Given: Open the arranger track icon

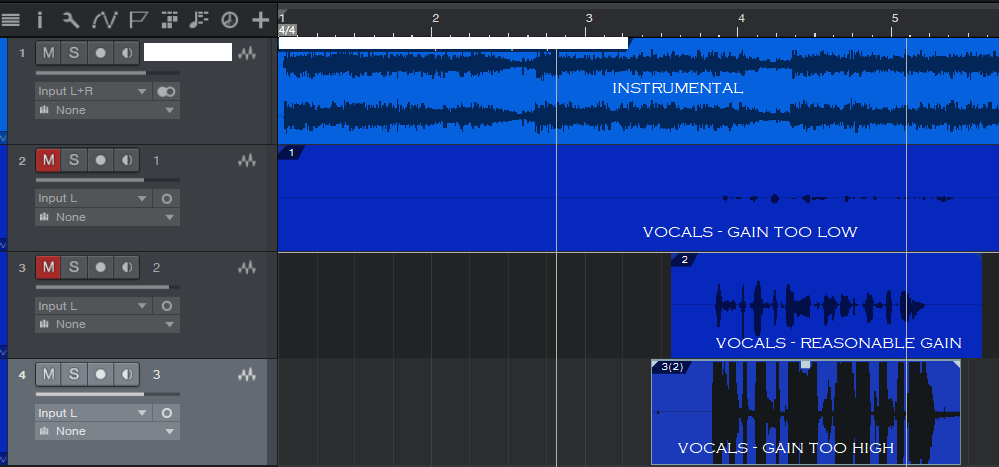Looking at the screenshot, I should coord(169,20).
